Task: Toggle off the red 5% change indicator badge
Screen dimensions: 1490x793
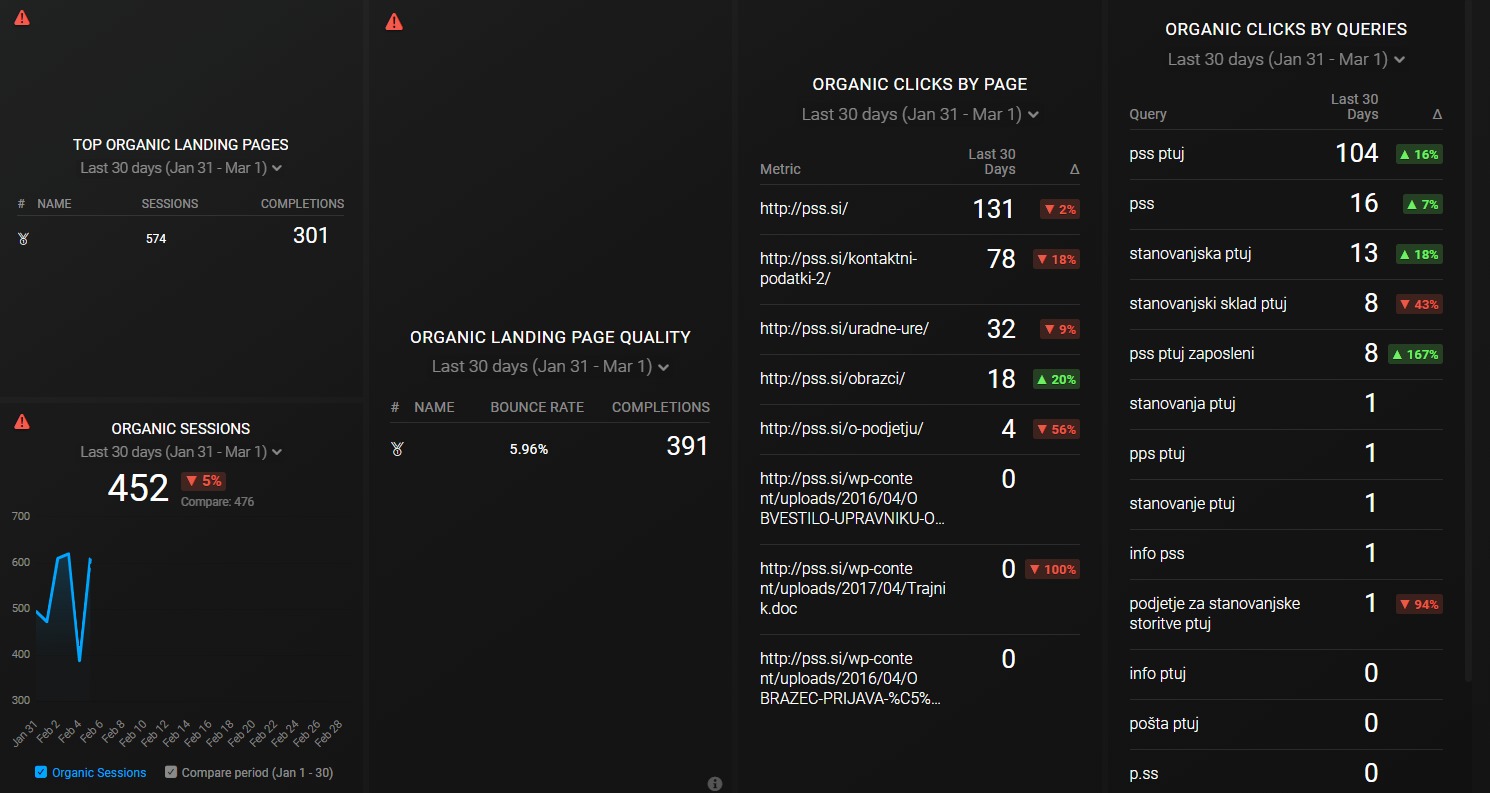Action: [204, 481]
